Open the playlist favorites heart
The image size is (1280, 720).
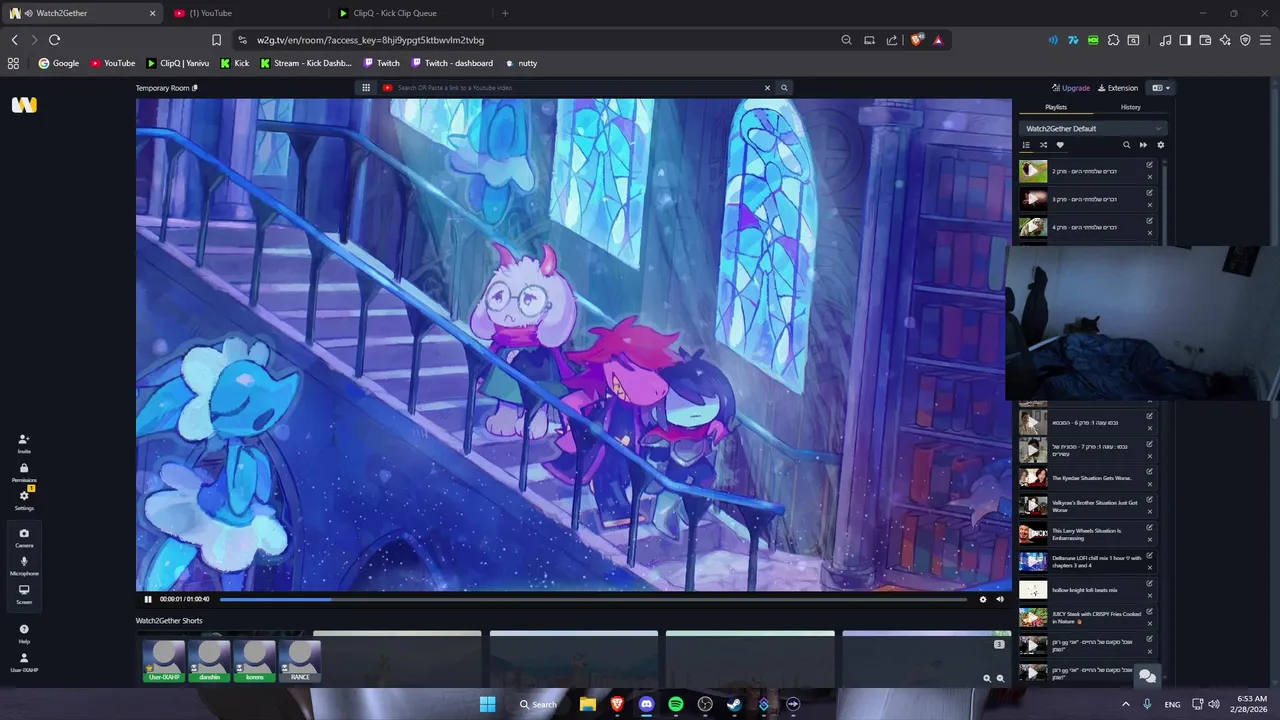click(x=1060, y=145)
